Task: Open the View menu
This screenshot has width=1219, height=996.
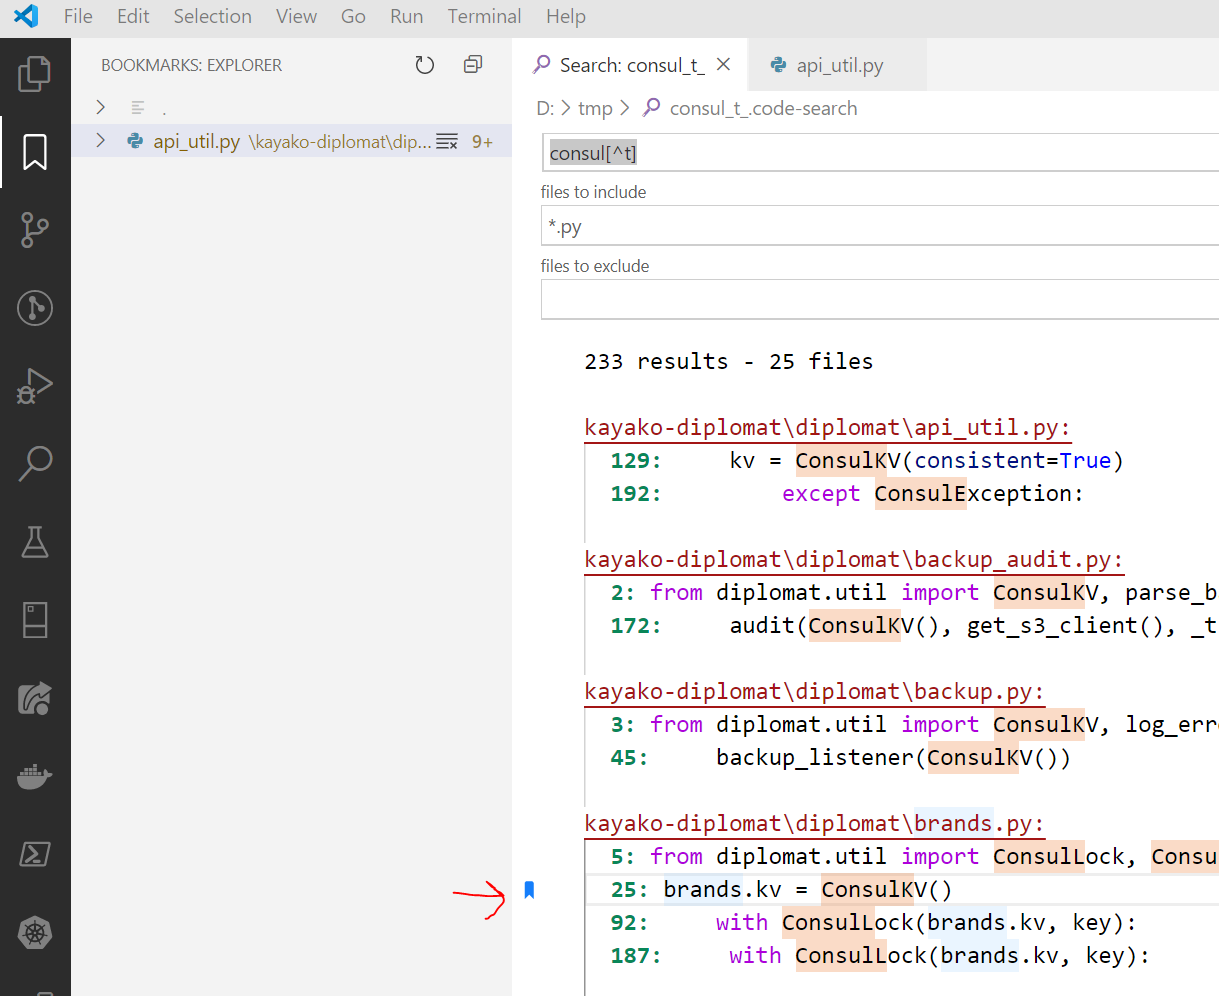Action: tap(296, 16)
